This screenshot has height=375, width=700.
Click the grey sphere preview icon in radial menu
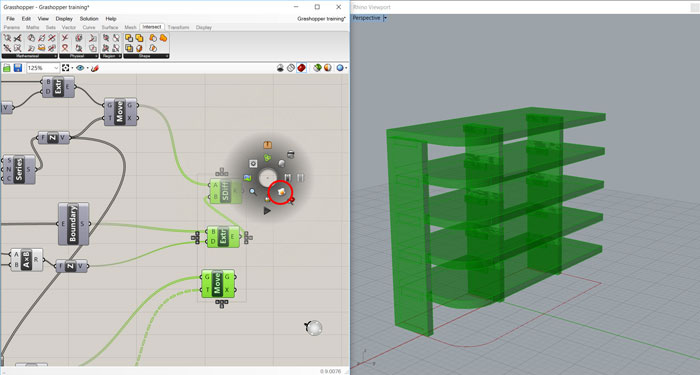point(281,164)
